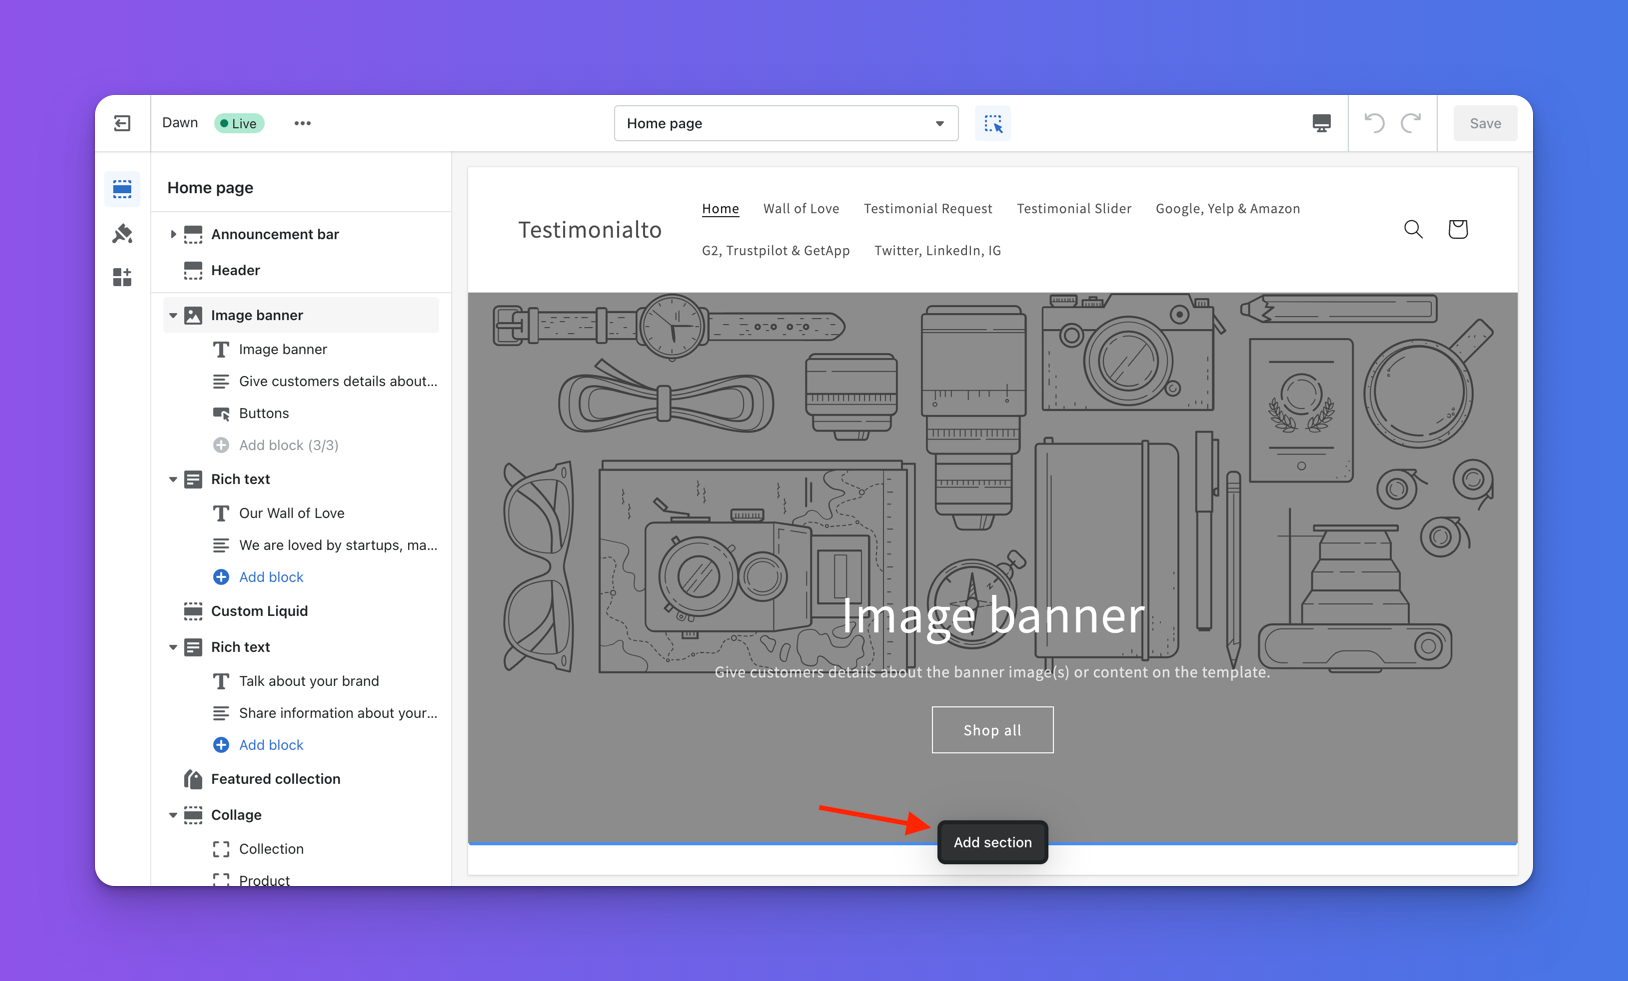Select Wall of Love navigation item
Screen dimensions: 1628x981
click(x=800, y=208)
